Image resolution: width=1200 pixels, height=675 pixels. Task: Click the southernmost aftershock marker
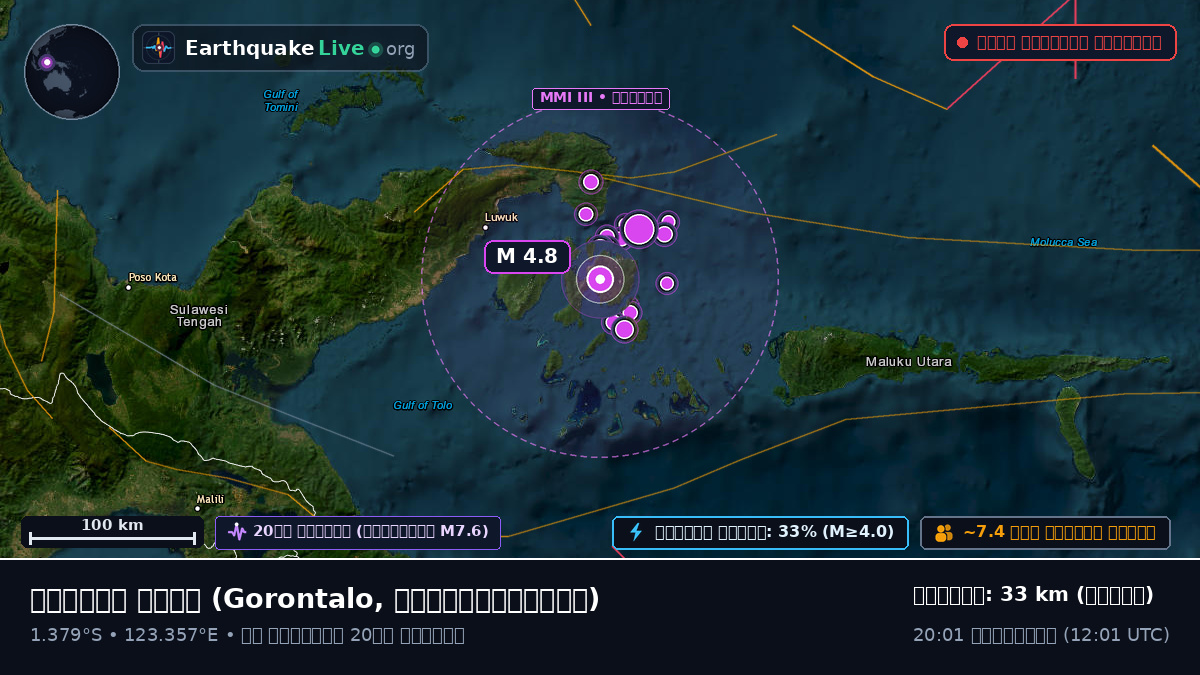pyautogui.click(x=624, y=329)
